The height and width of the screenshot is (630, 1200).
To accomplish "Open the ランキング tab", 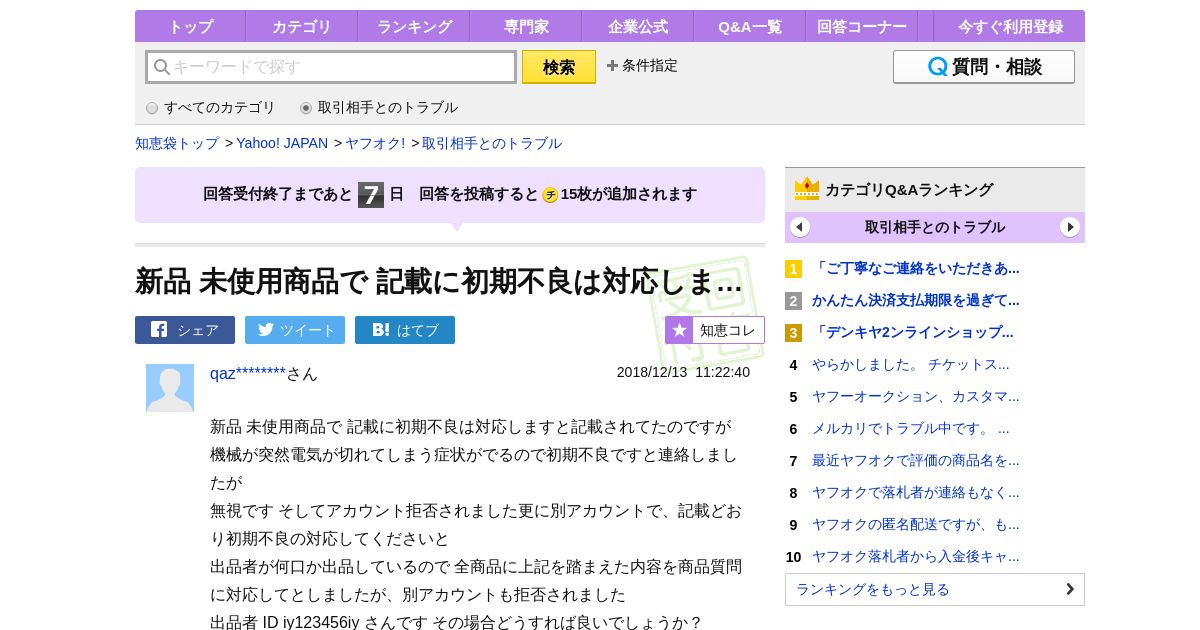I will point(414,27).
